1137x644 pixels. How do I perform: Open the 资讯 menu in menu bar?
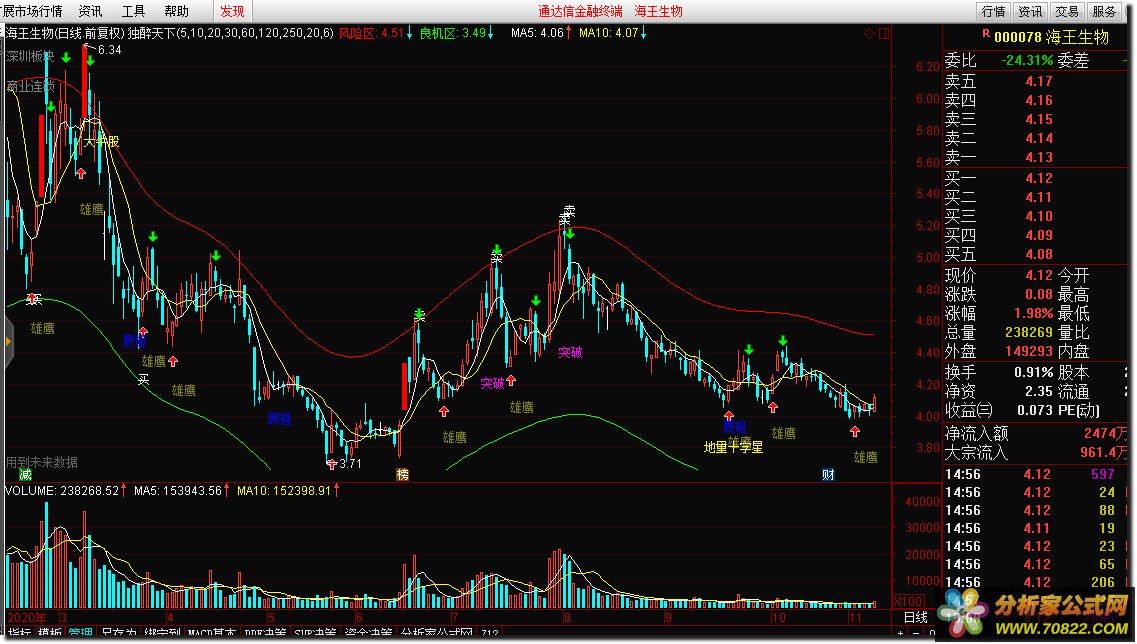coord(91,11)
